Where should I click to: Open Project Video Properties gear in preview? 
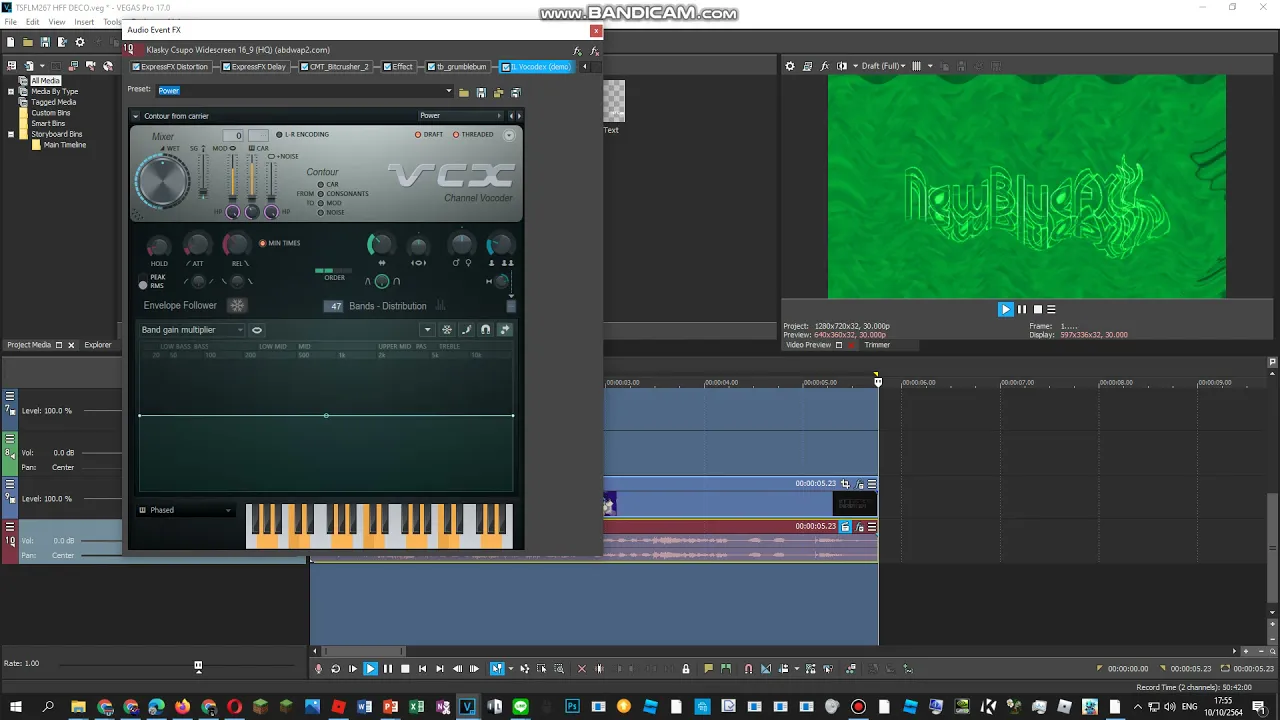790,66
